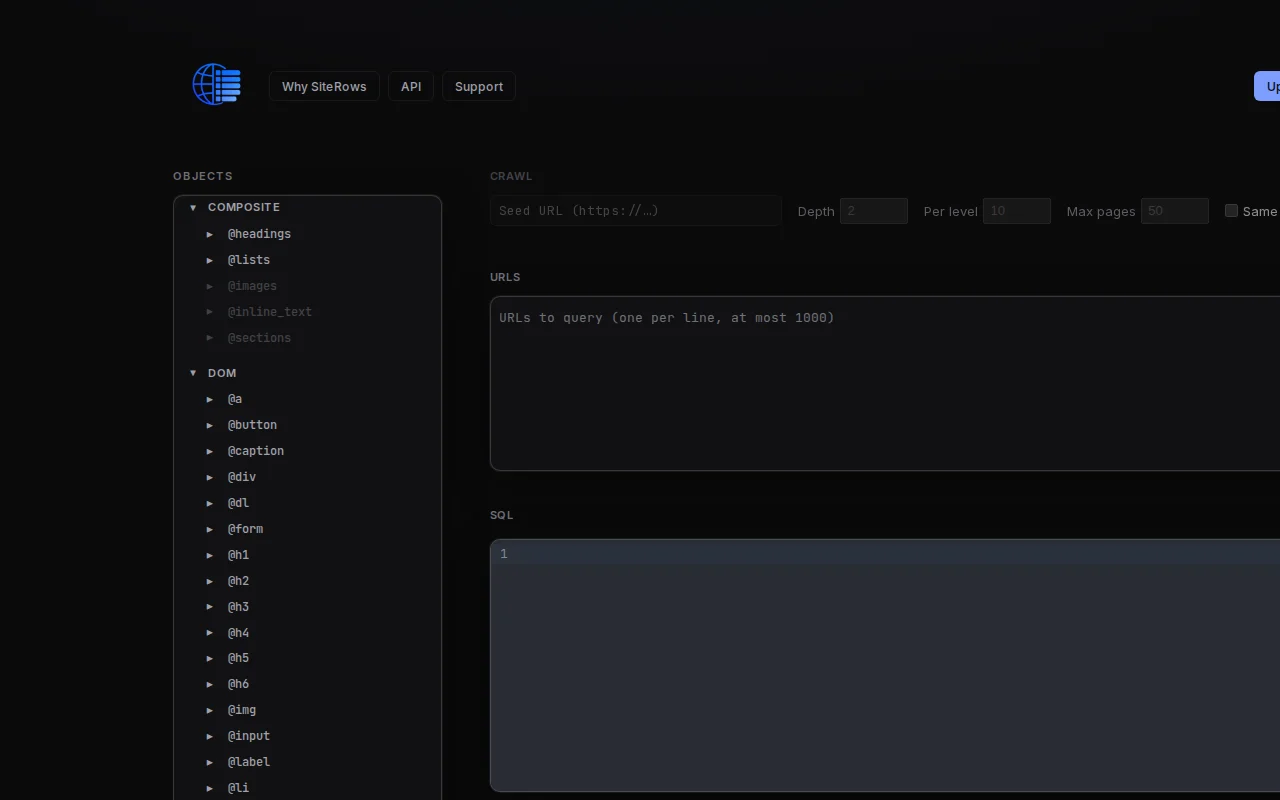Expand the @h3 object

210,607
